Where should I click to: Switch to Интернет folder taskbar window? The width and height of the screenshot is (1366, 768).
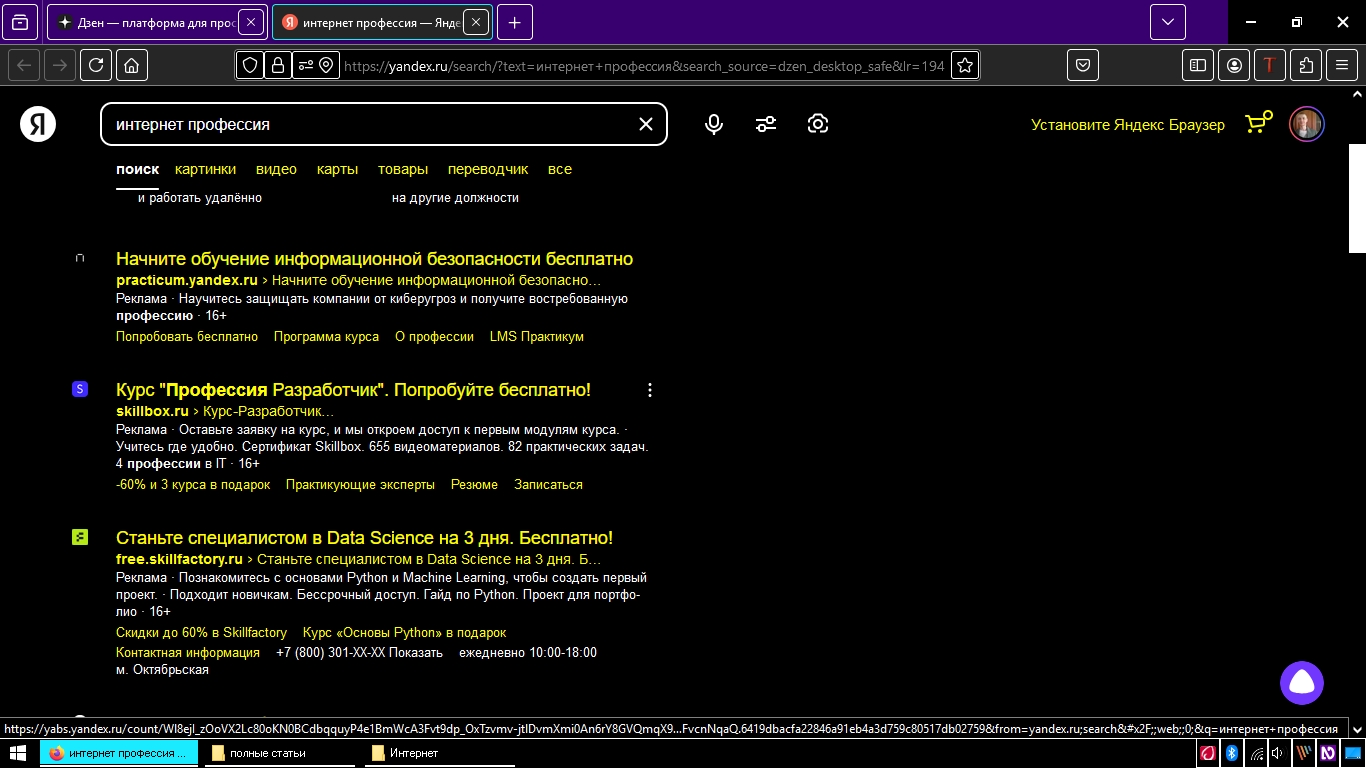(438, 753)
